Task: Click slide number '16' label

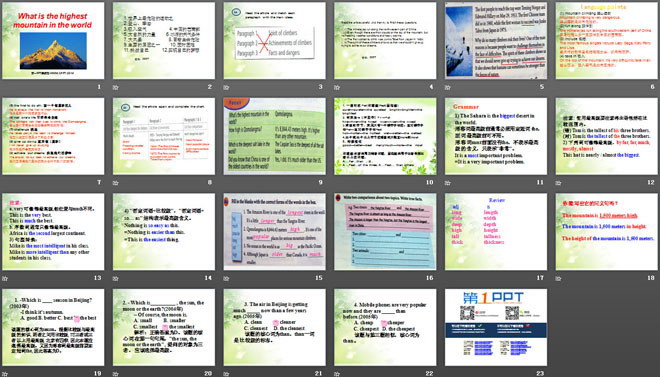Action: (429, 278)
